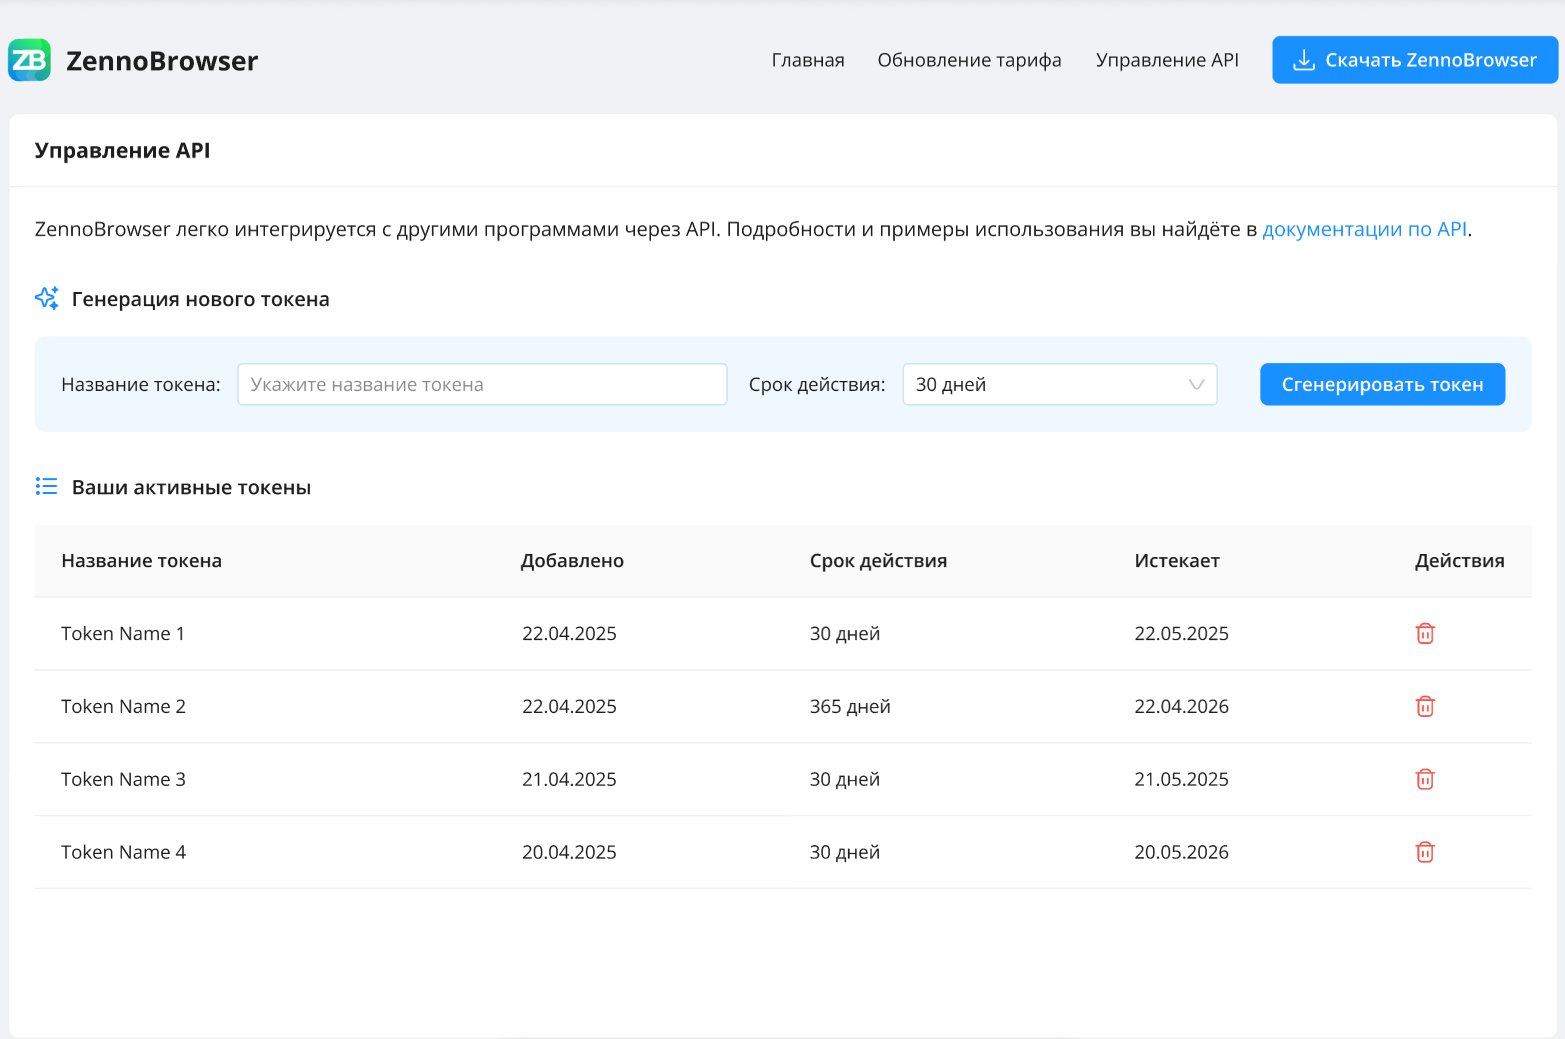Open the Главная menu item
Viewport: 1565px width, 1039px height.
pyautogui.click(x=807, y=60)
